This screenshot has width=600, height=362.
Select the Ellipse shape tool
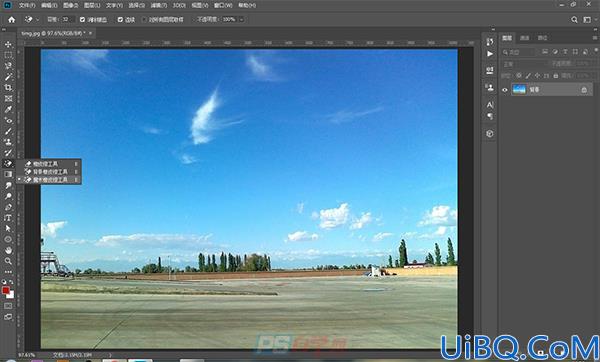(x=8, y=240)
